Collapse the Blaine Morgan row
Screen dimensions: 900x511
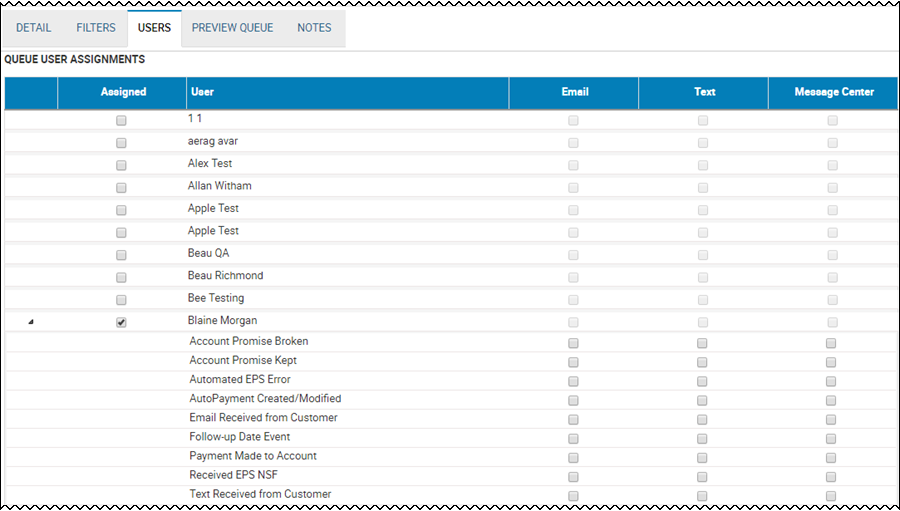click(x=31, y=322)
